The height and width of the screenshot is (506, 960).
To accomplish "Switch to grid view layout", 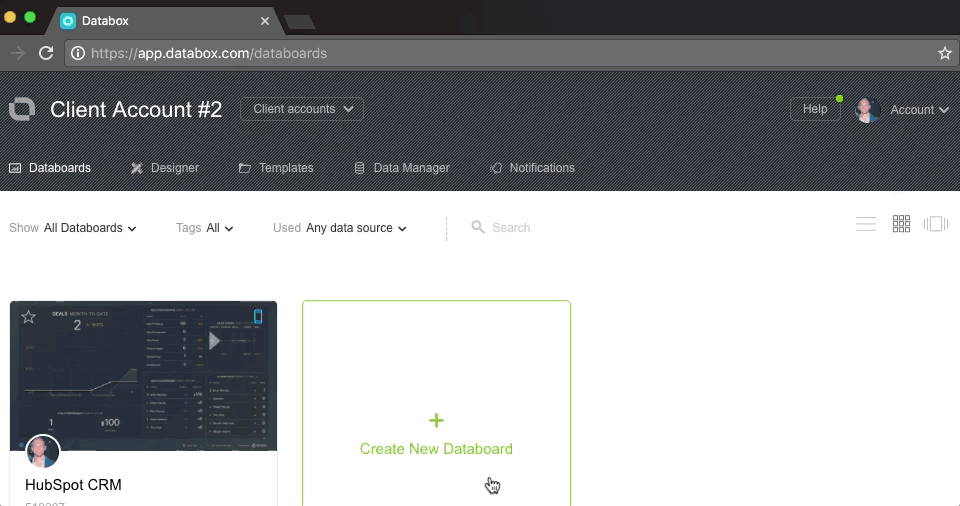I will (901, 224).
